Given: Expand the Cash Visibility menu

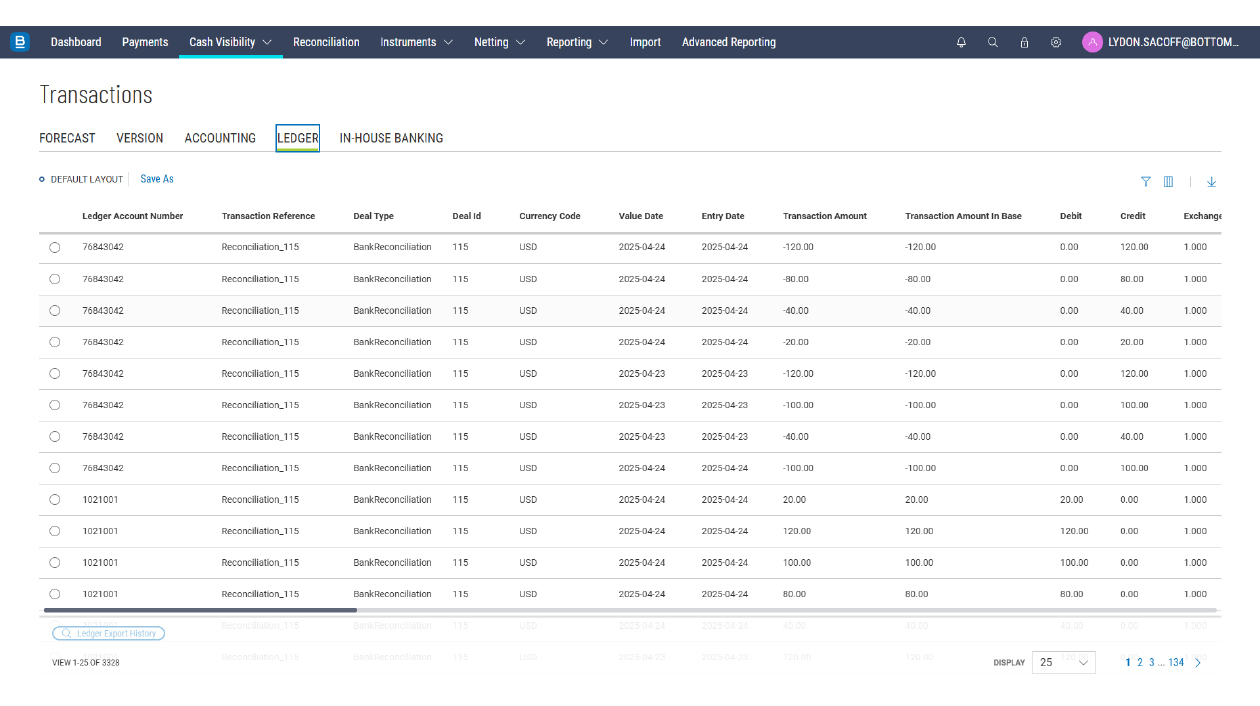Looking at the screenshot, I should [230, 42].
